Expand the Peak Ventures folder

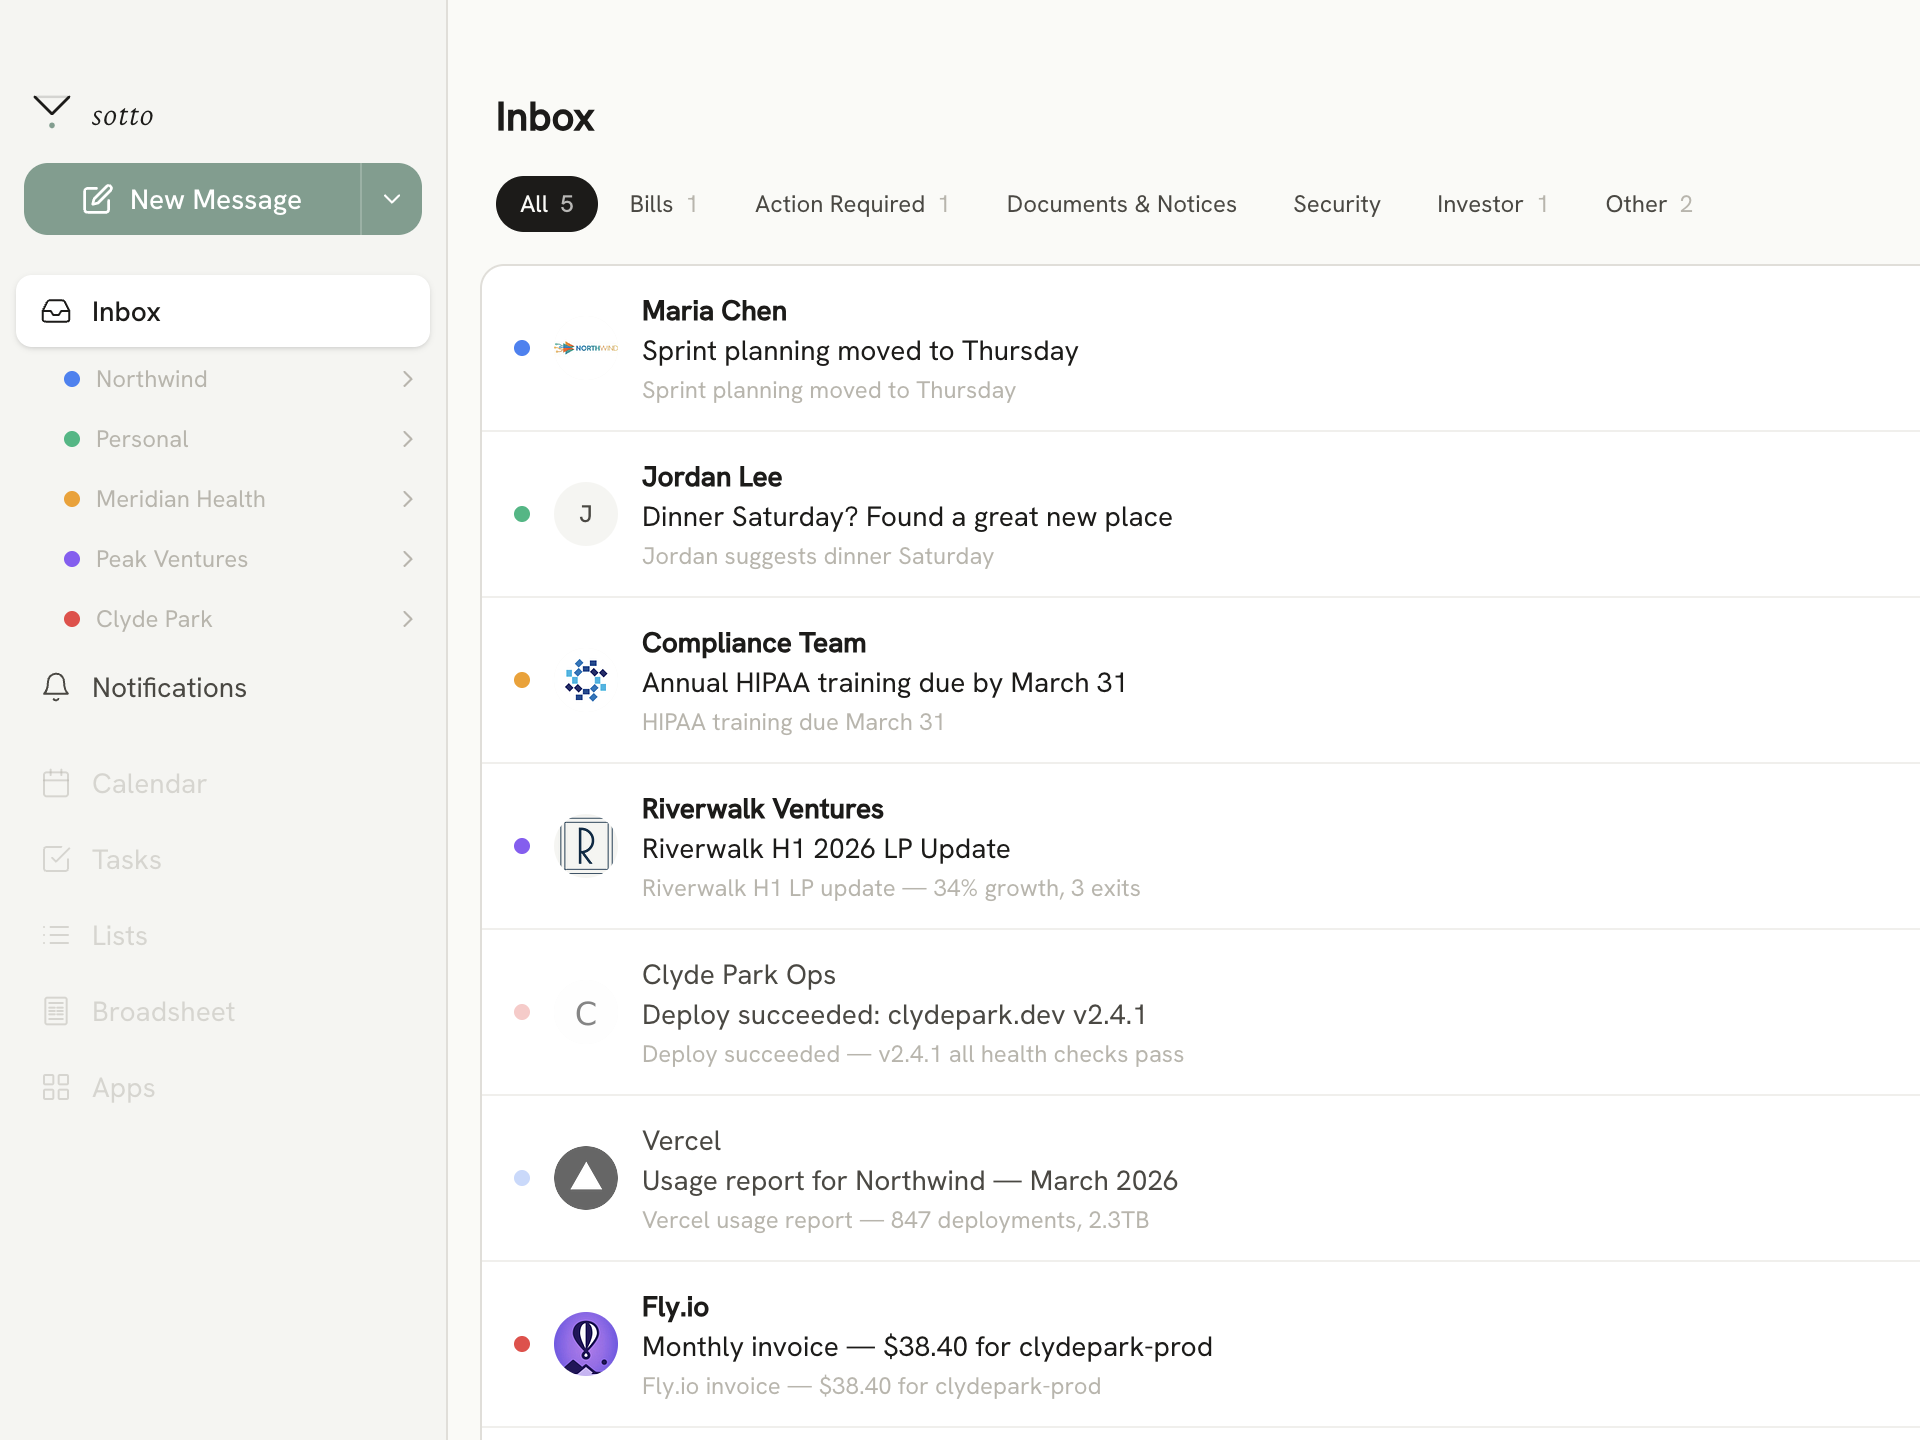(x=407, y=559)
